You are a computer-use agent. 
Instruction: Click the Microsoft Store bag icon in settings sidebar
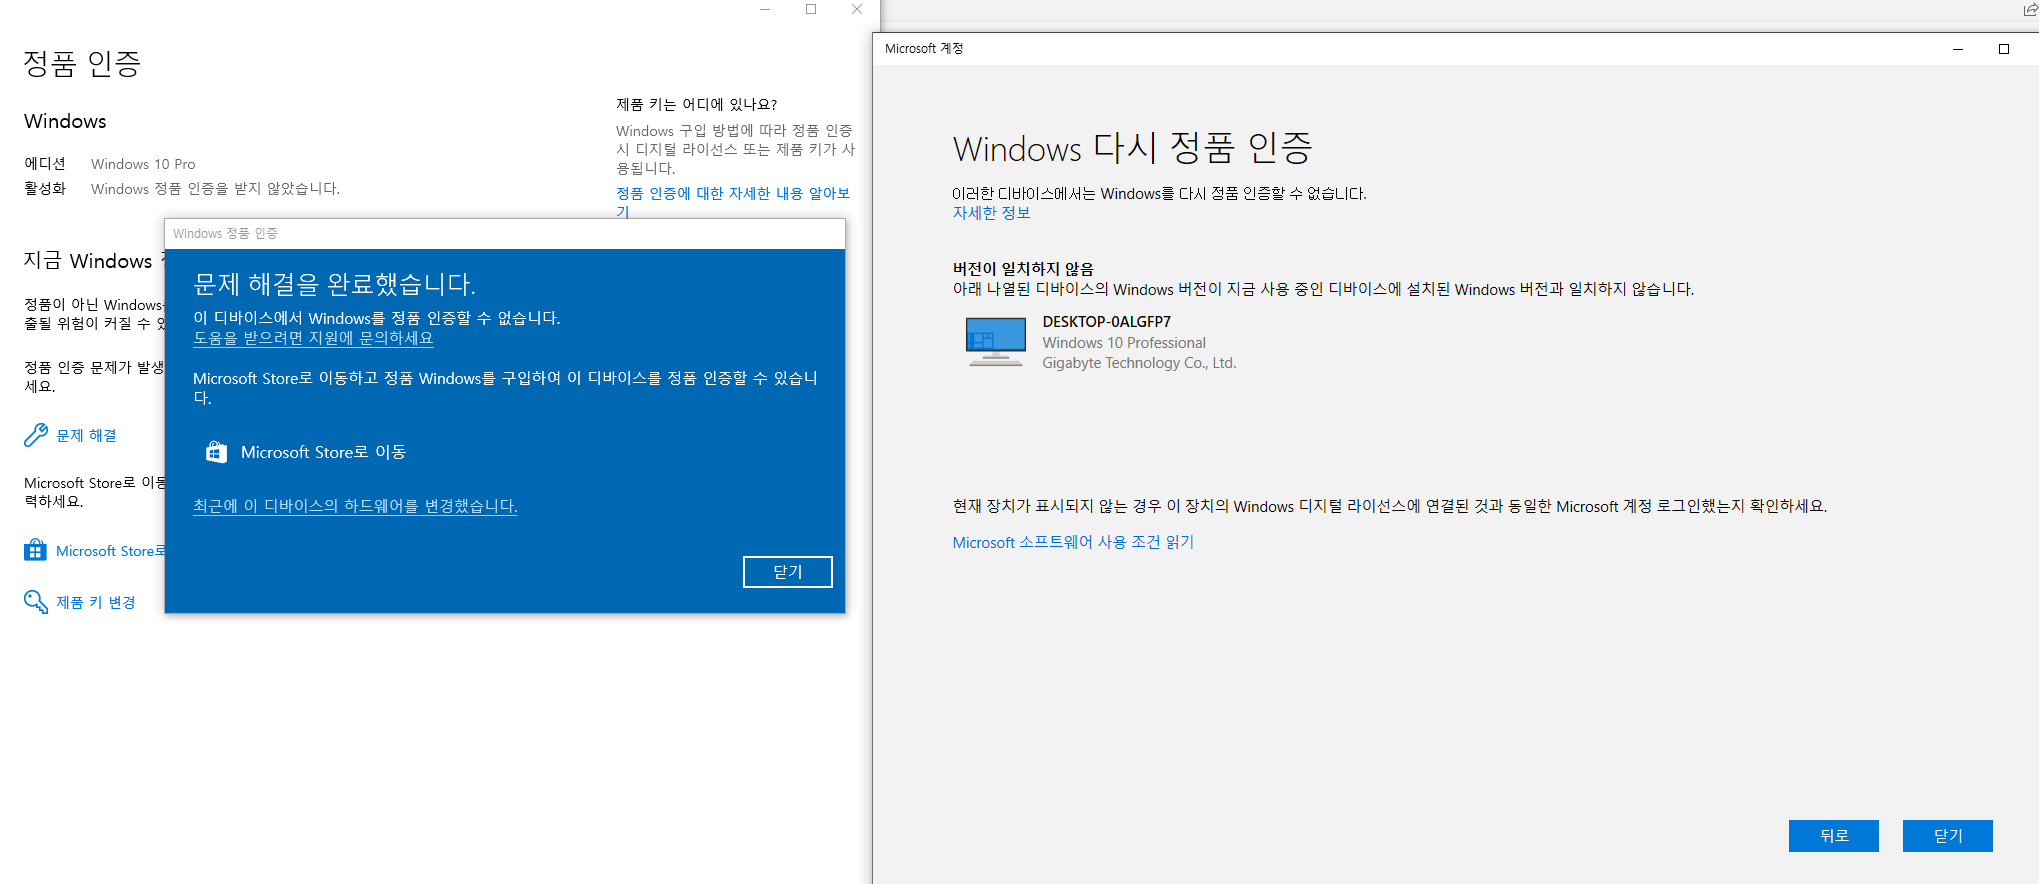35,550
